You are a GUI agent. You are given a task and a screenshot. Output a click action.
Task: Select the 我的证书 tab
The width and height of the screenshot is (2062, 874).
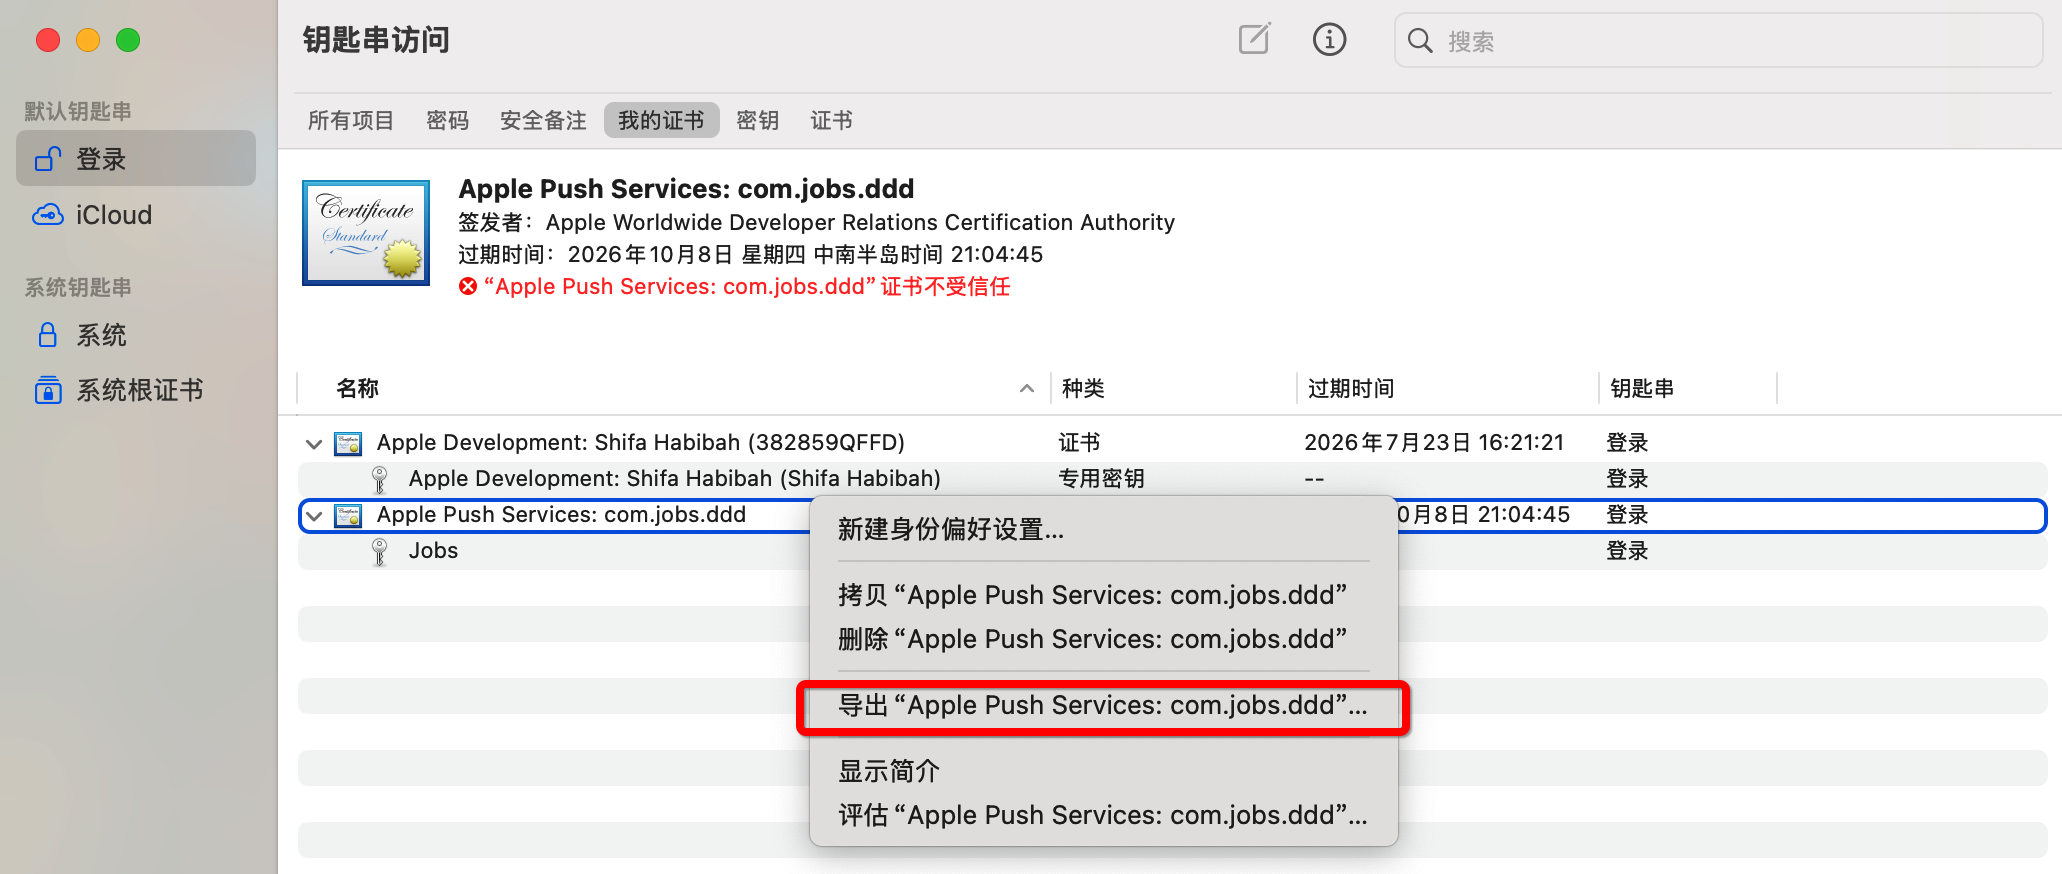tap(661, 121)
